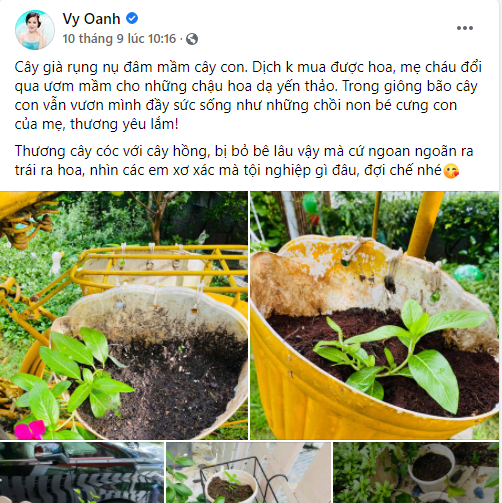Screen dimensions: 502x503
Task: Open the car reflection photo thumbnail
Action: tap(82, 473)
